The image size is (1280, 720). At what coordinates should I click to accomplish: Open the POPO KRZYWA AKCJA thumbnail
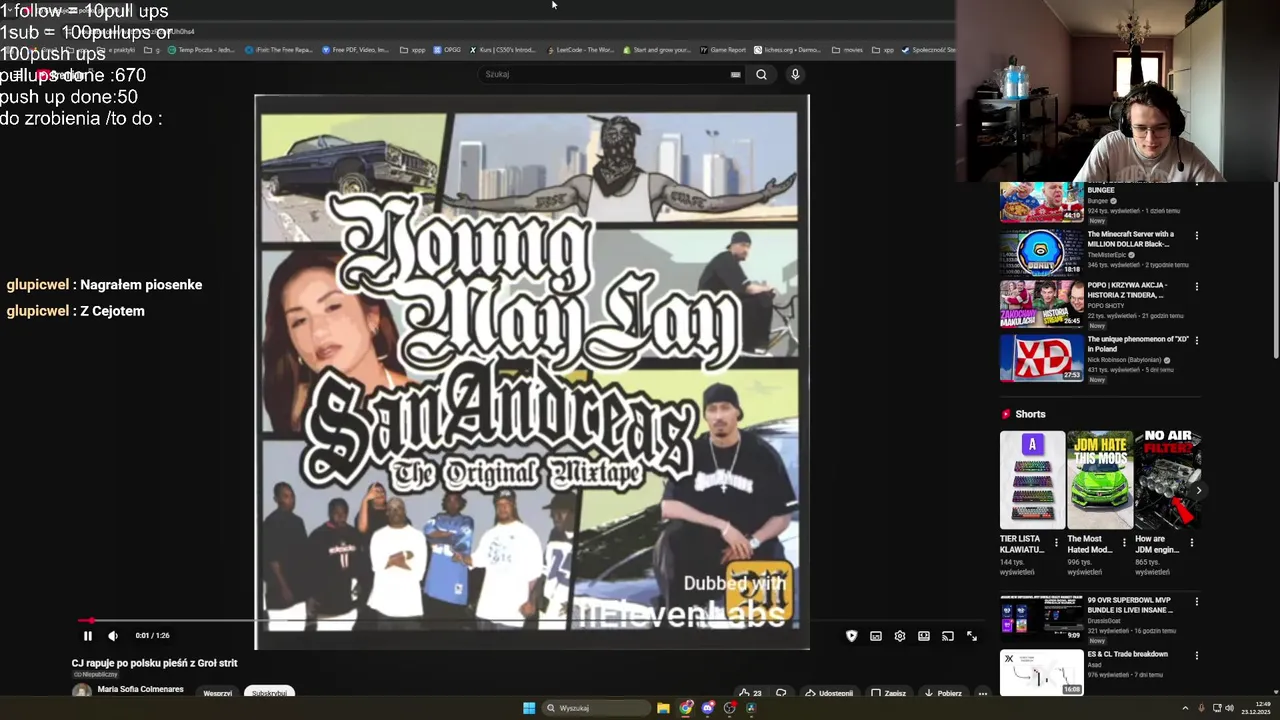[x=1041, y=304]
